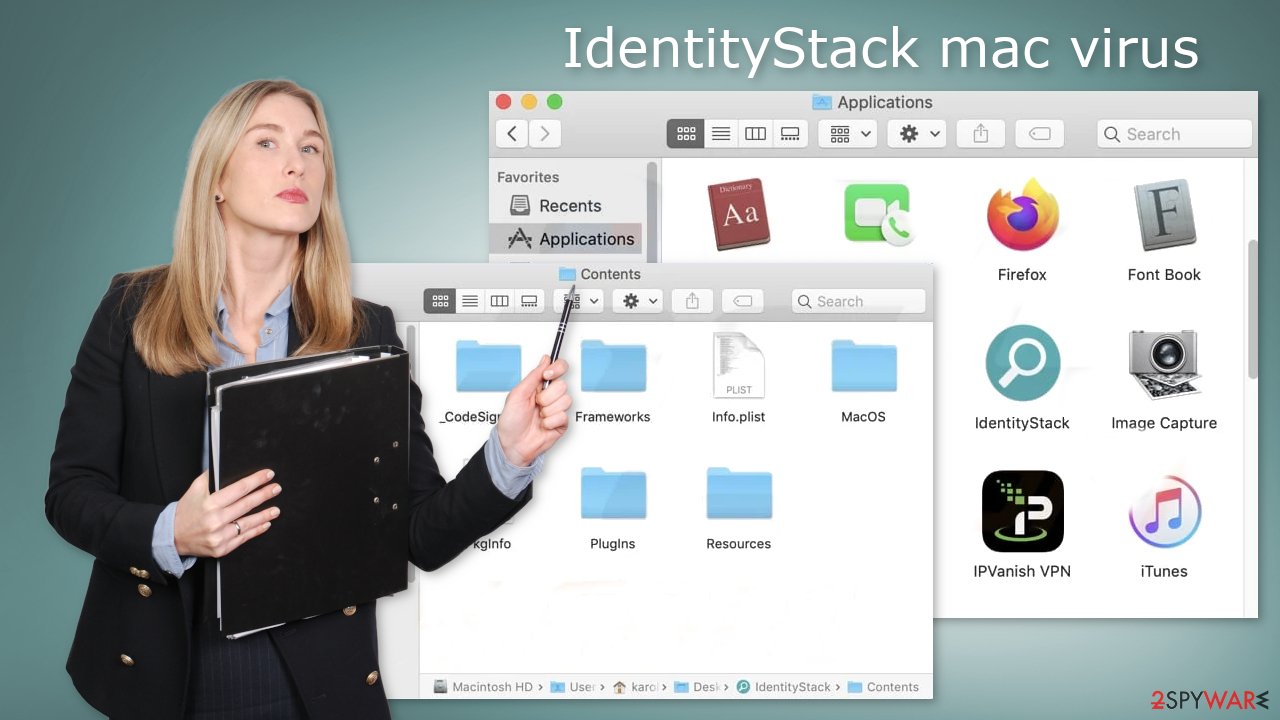Screen dimensions: 1280x720
Task: Open Image Capture application
Action: click(1164, 362)
